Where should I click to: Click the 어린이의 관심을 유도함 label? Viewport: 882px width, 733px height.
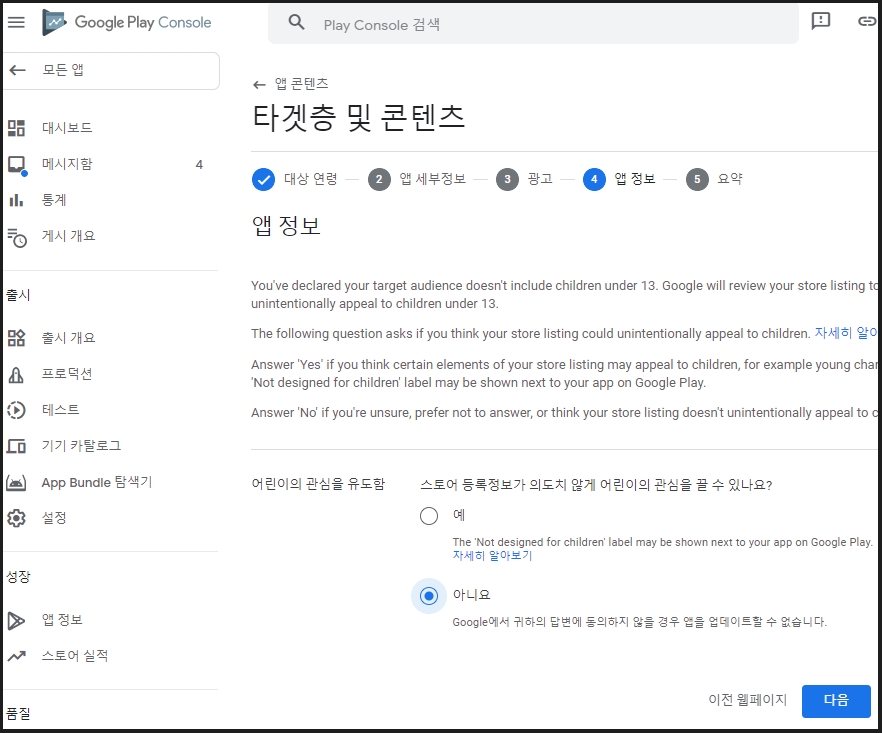[x=318, y=484]
